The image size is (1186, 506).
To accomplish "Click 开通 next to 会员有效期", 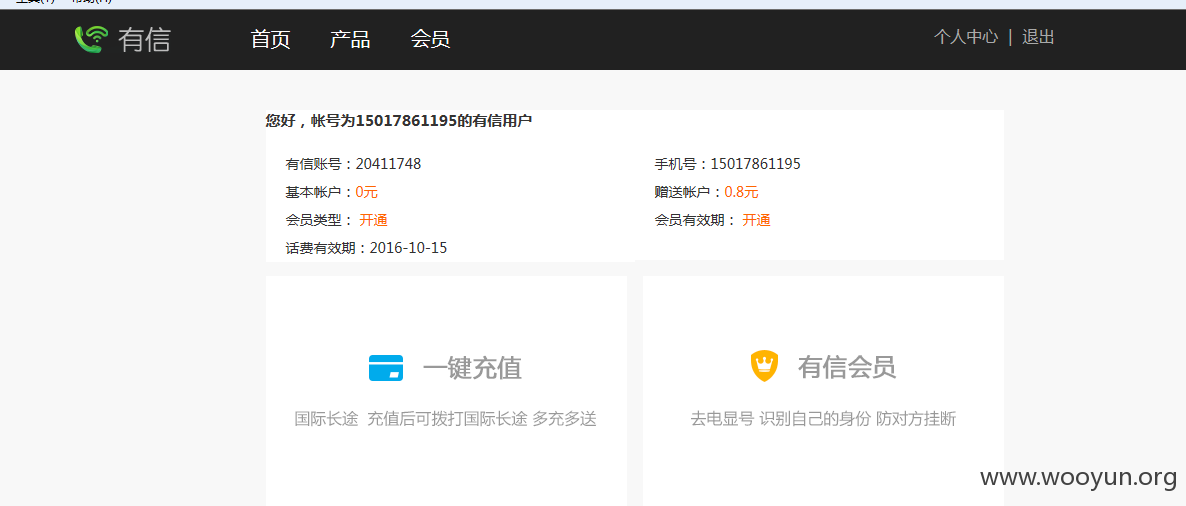I will pos(756,221).
